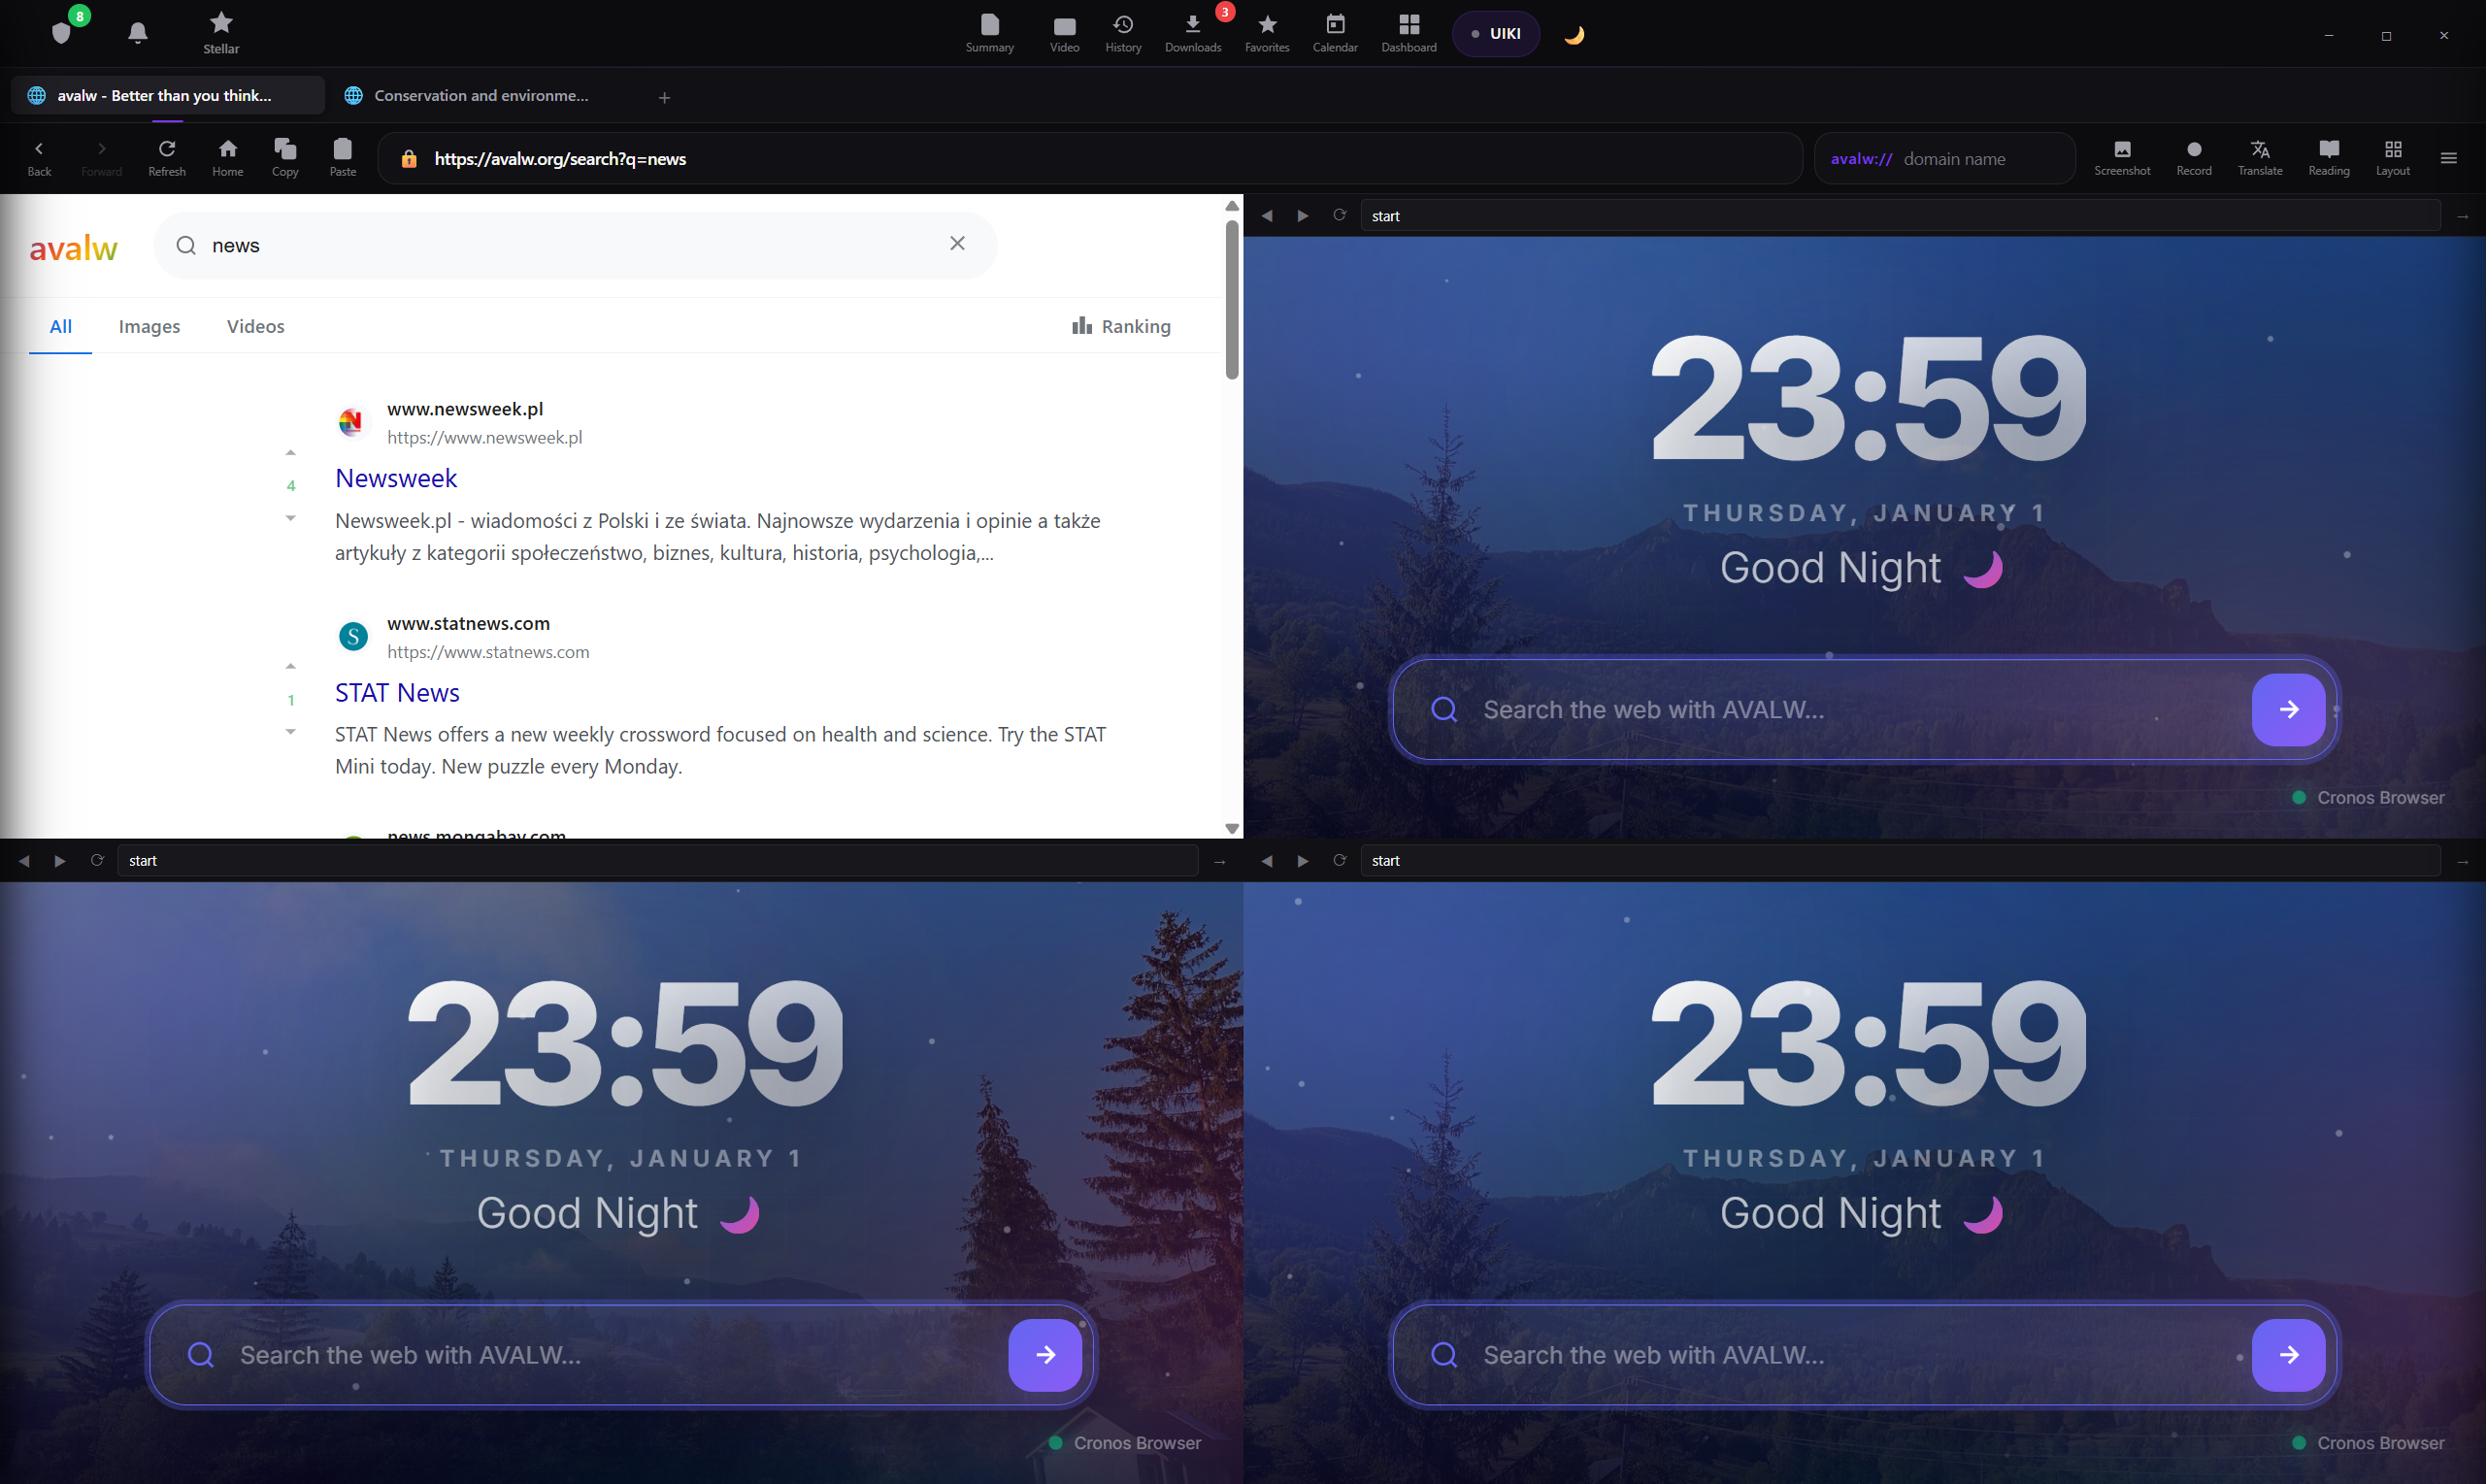
Task: Open the Newsweek link
Action: click(x=396, y=478)
